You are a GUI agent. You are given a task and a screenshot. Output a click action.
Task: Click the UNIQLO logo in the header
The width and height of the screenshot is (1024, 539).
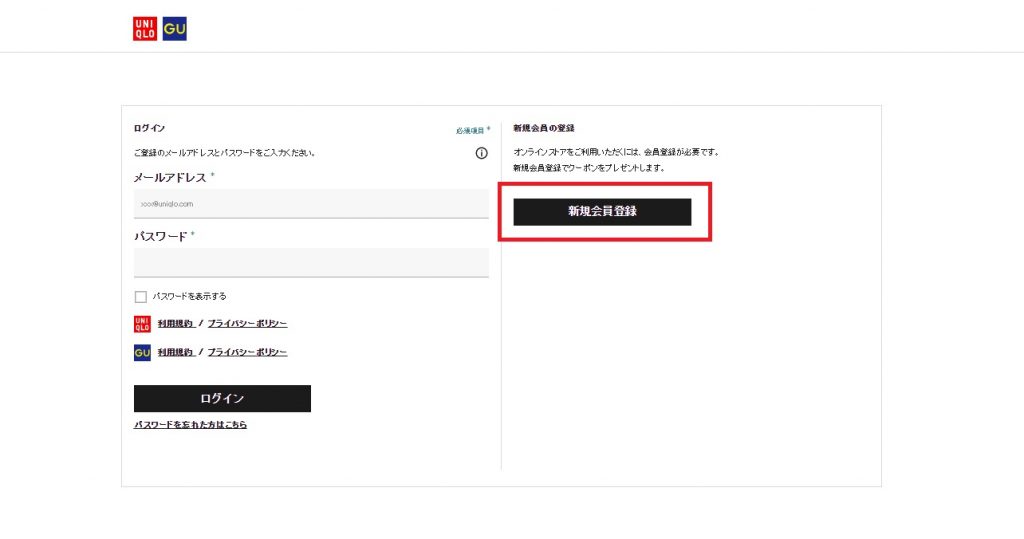click(x=145, y=29)
